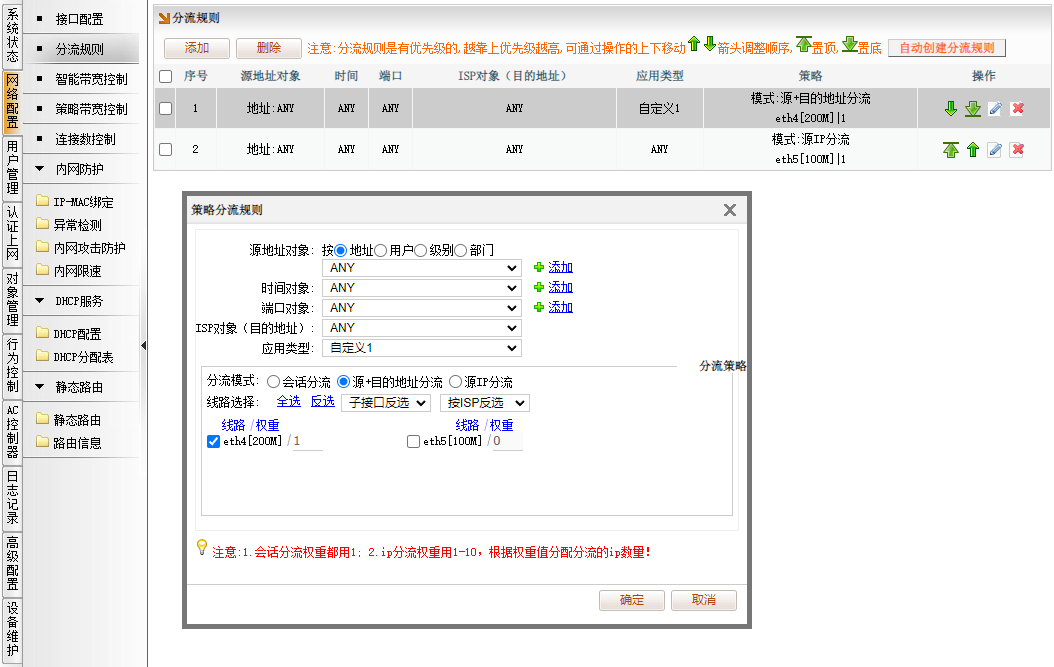The height and width of the screenshot is (667, 1054).
Task: Close the 策略分流规则 dialog
Action: pyautogui.click(x=730, y=210)
